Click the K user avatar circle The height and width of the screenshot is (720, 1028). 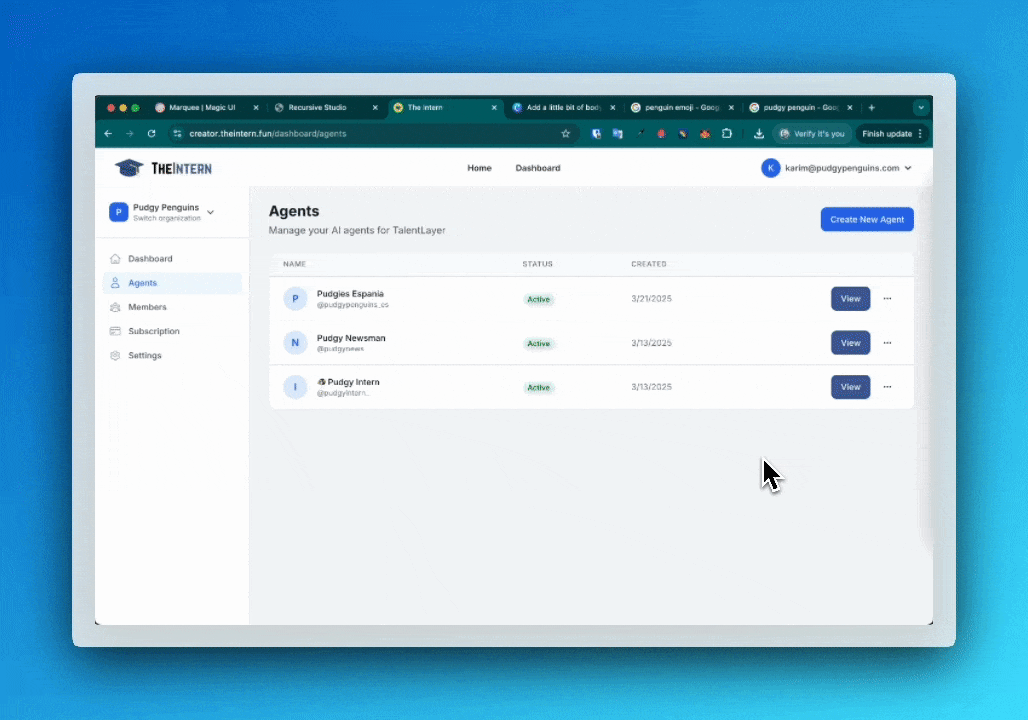pos(770,168)
